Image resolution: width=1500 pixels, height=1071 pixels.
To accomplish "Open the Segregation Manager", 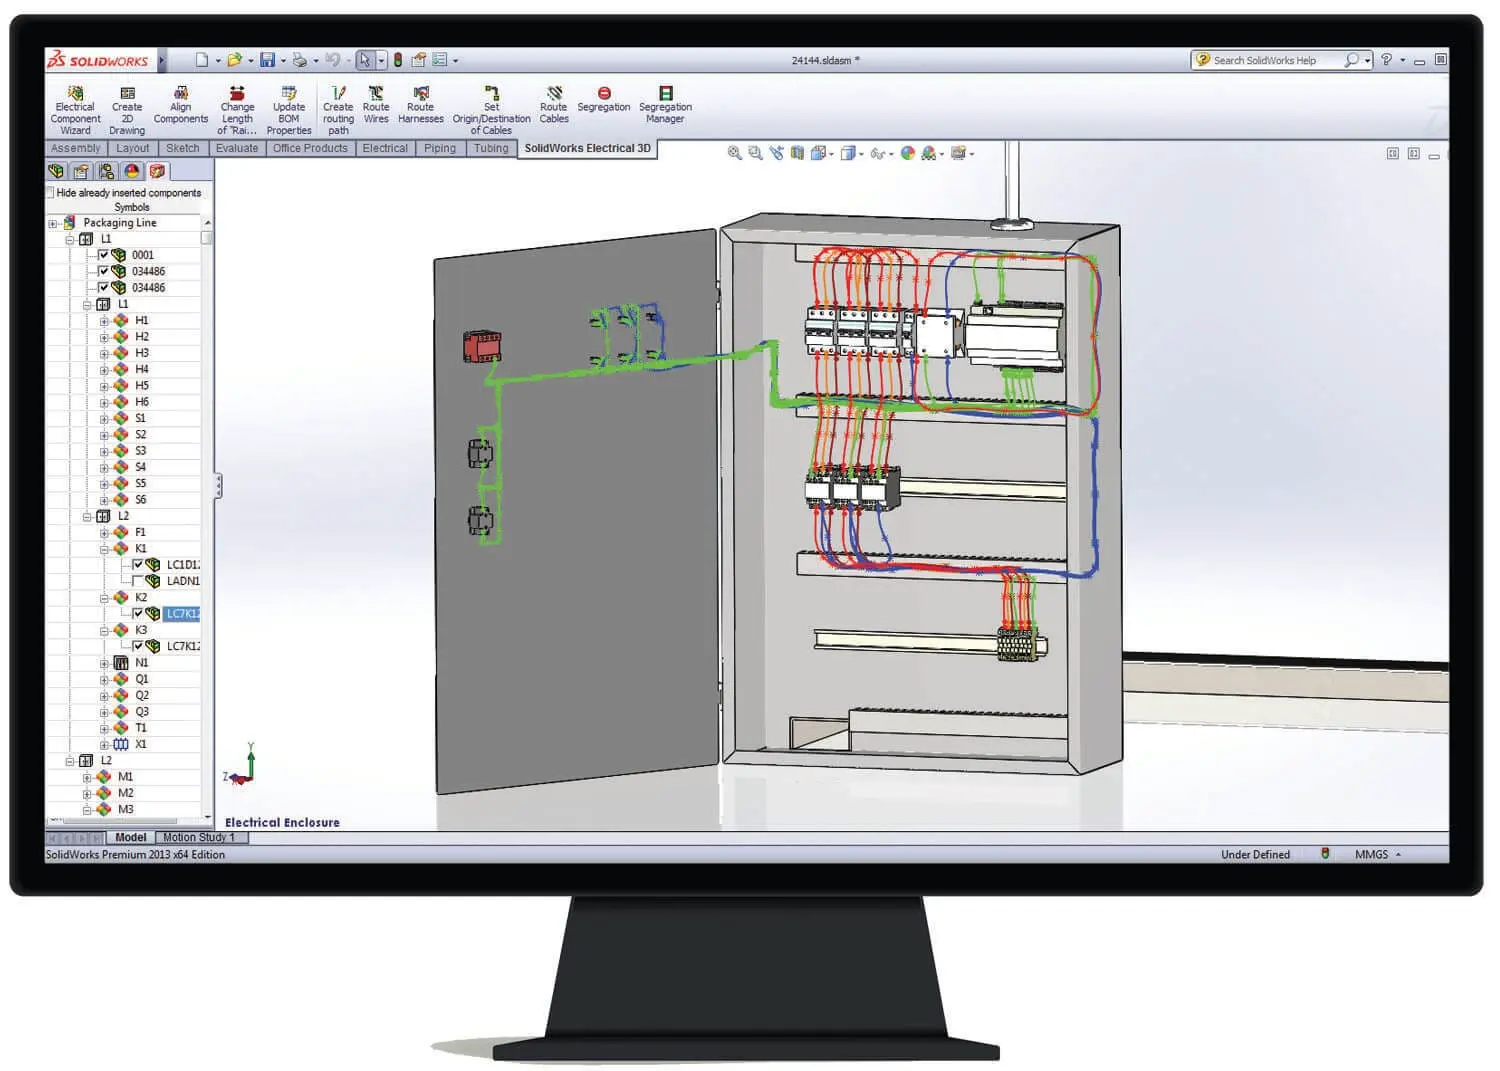I will point(665,105).
